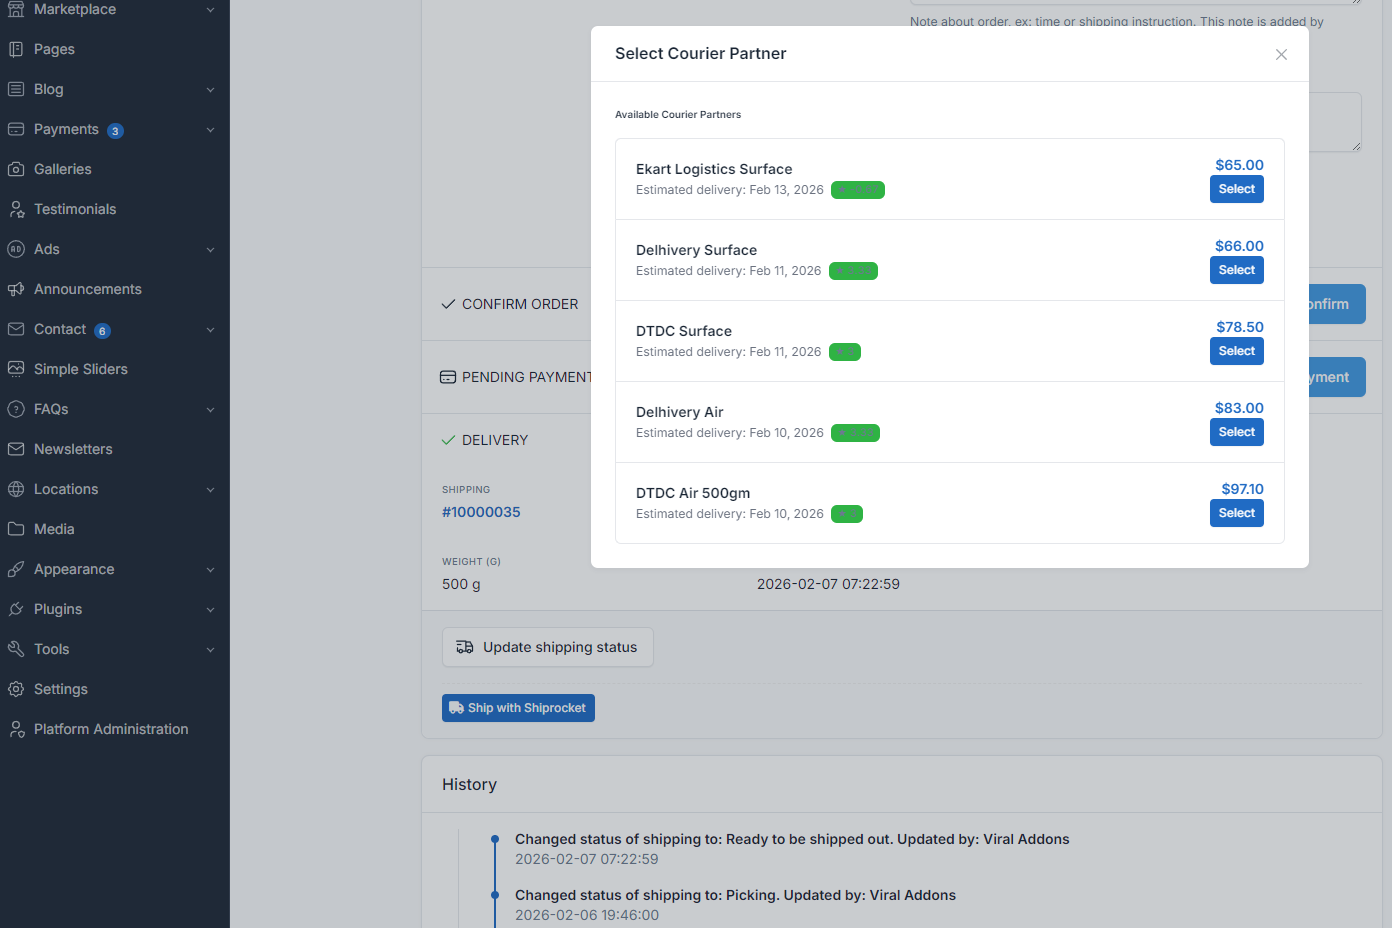Click the Delivery checkmark icon

[448, 440]
